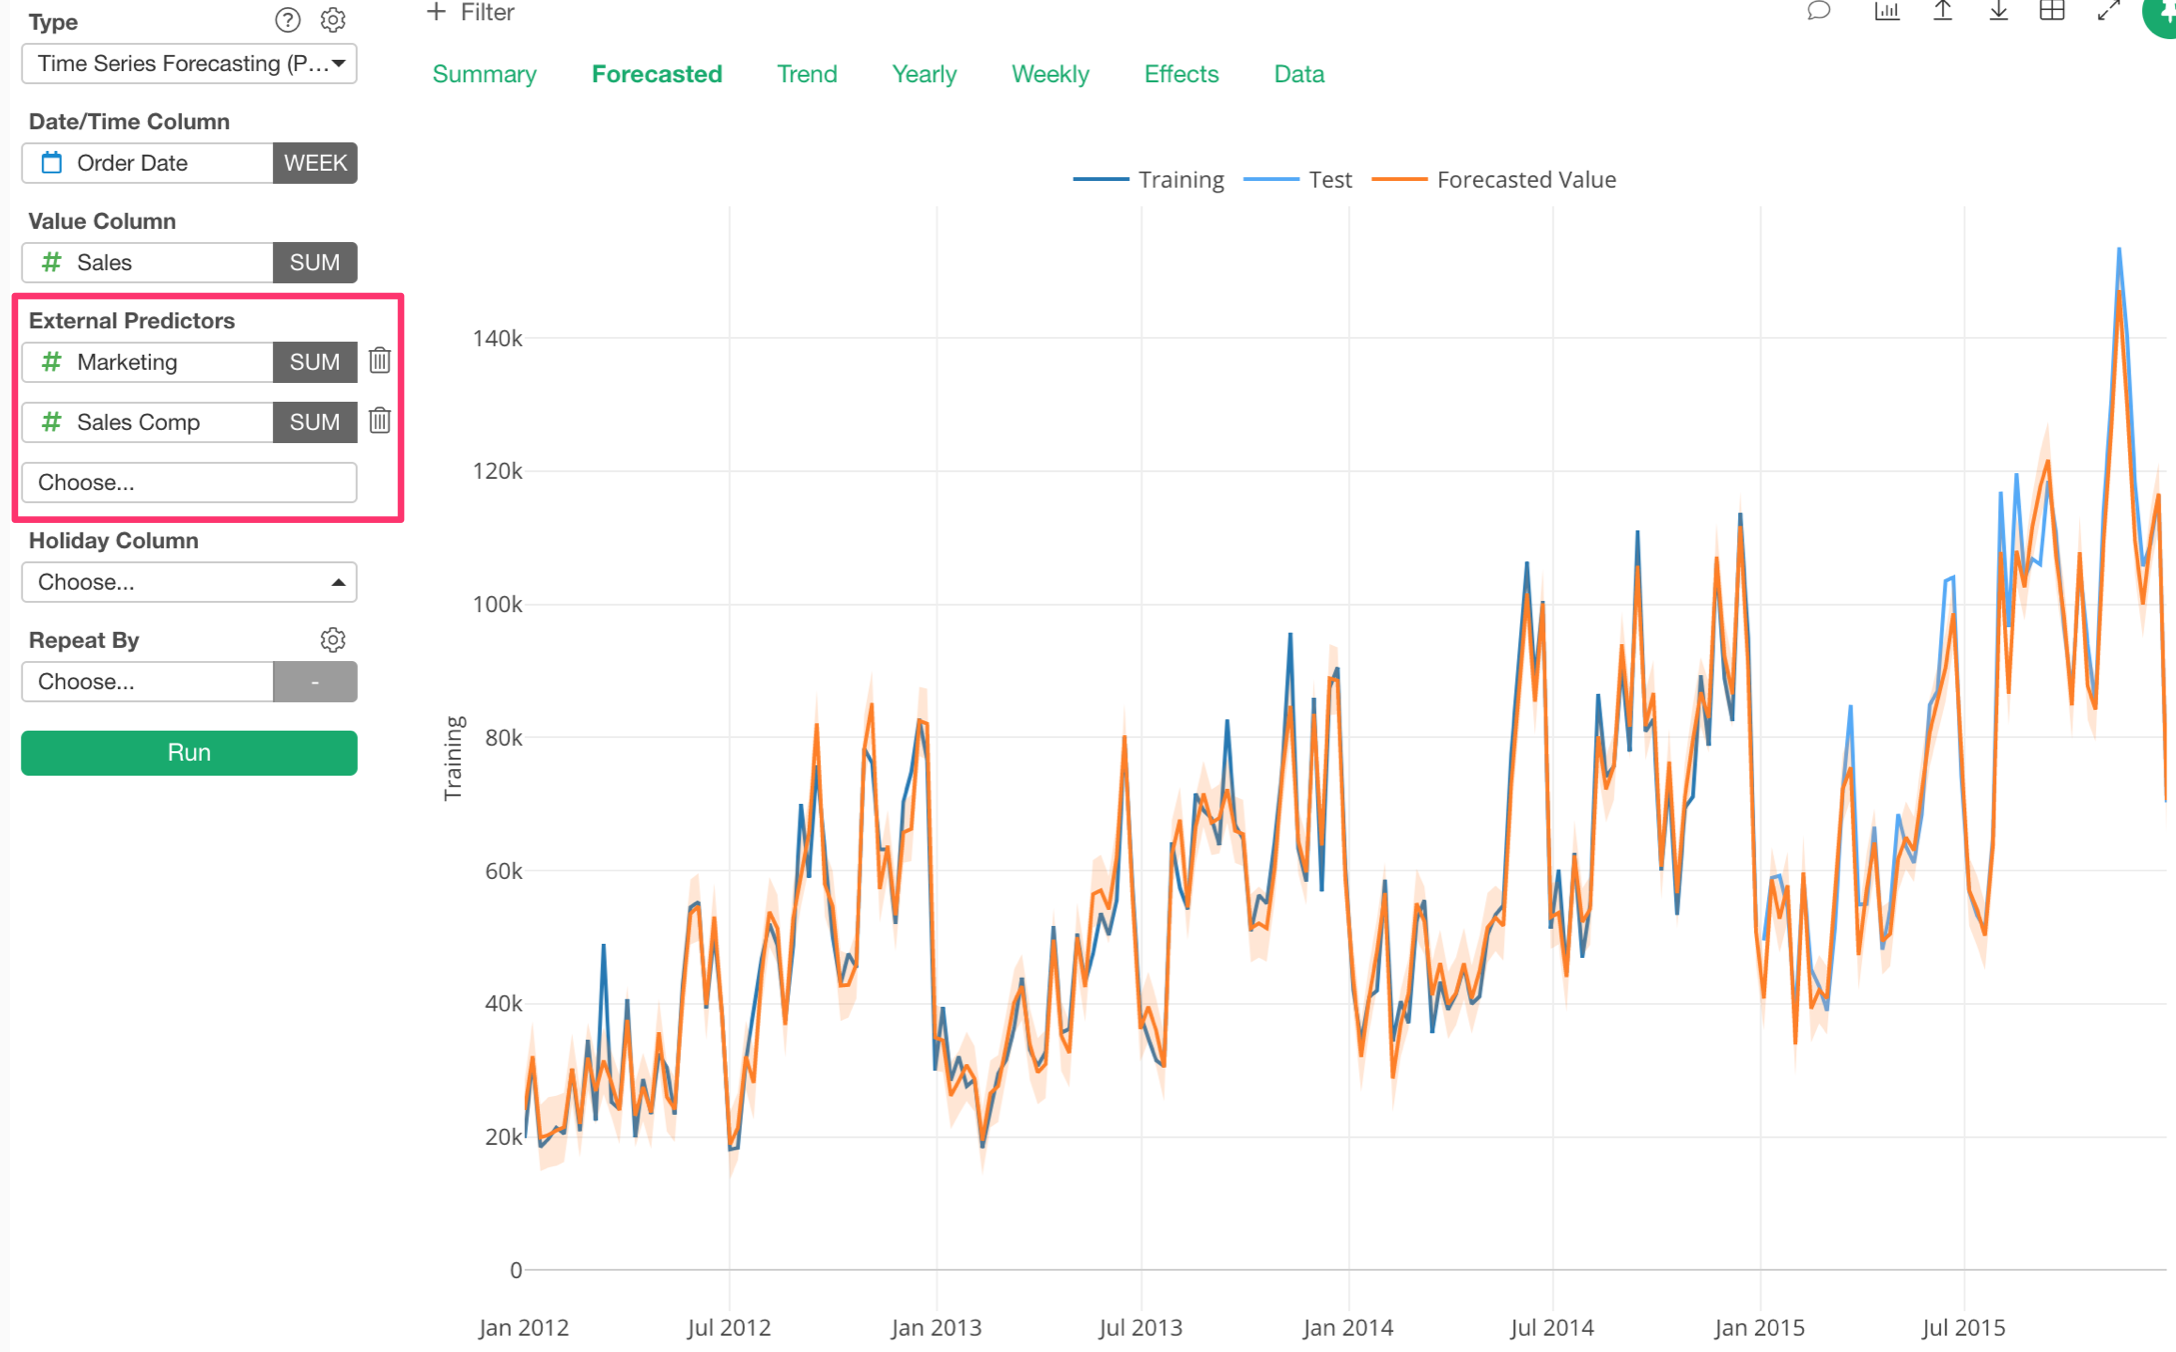
Task: Open the Effects tab
Action: pyautogui.click(x=1181, y=74)
